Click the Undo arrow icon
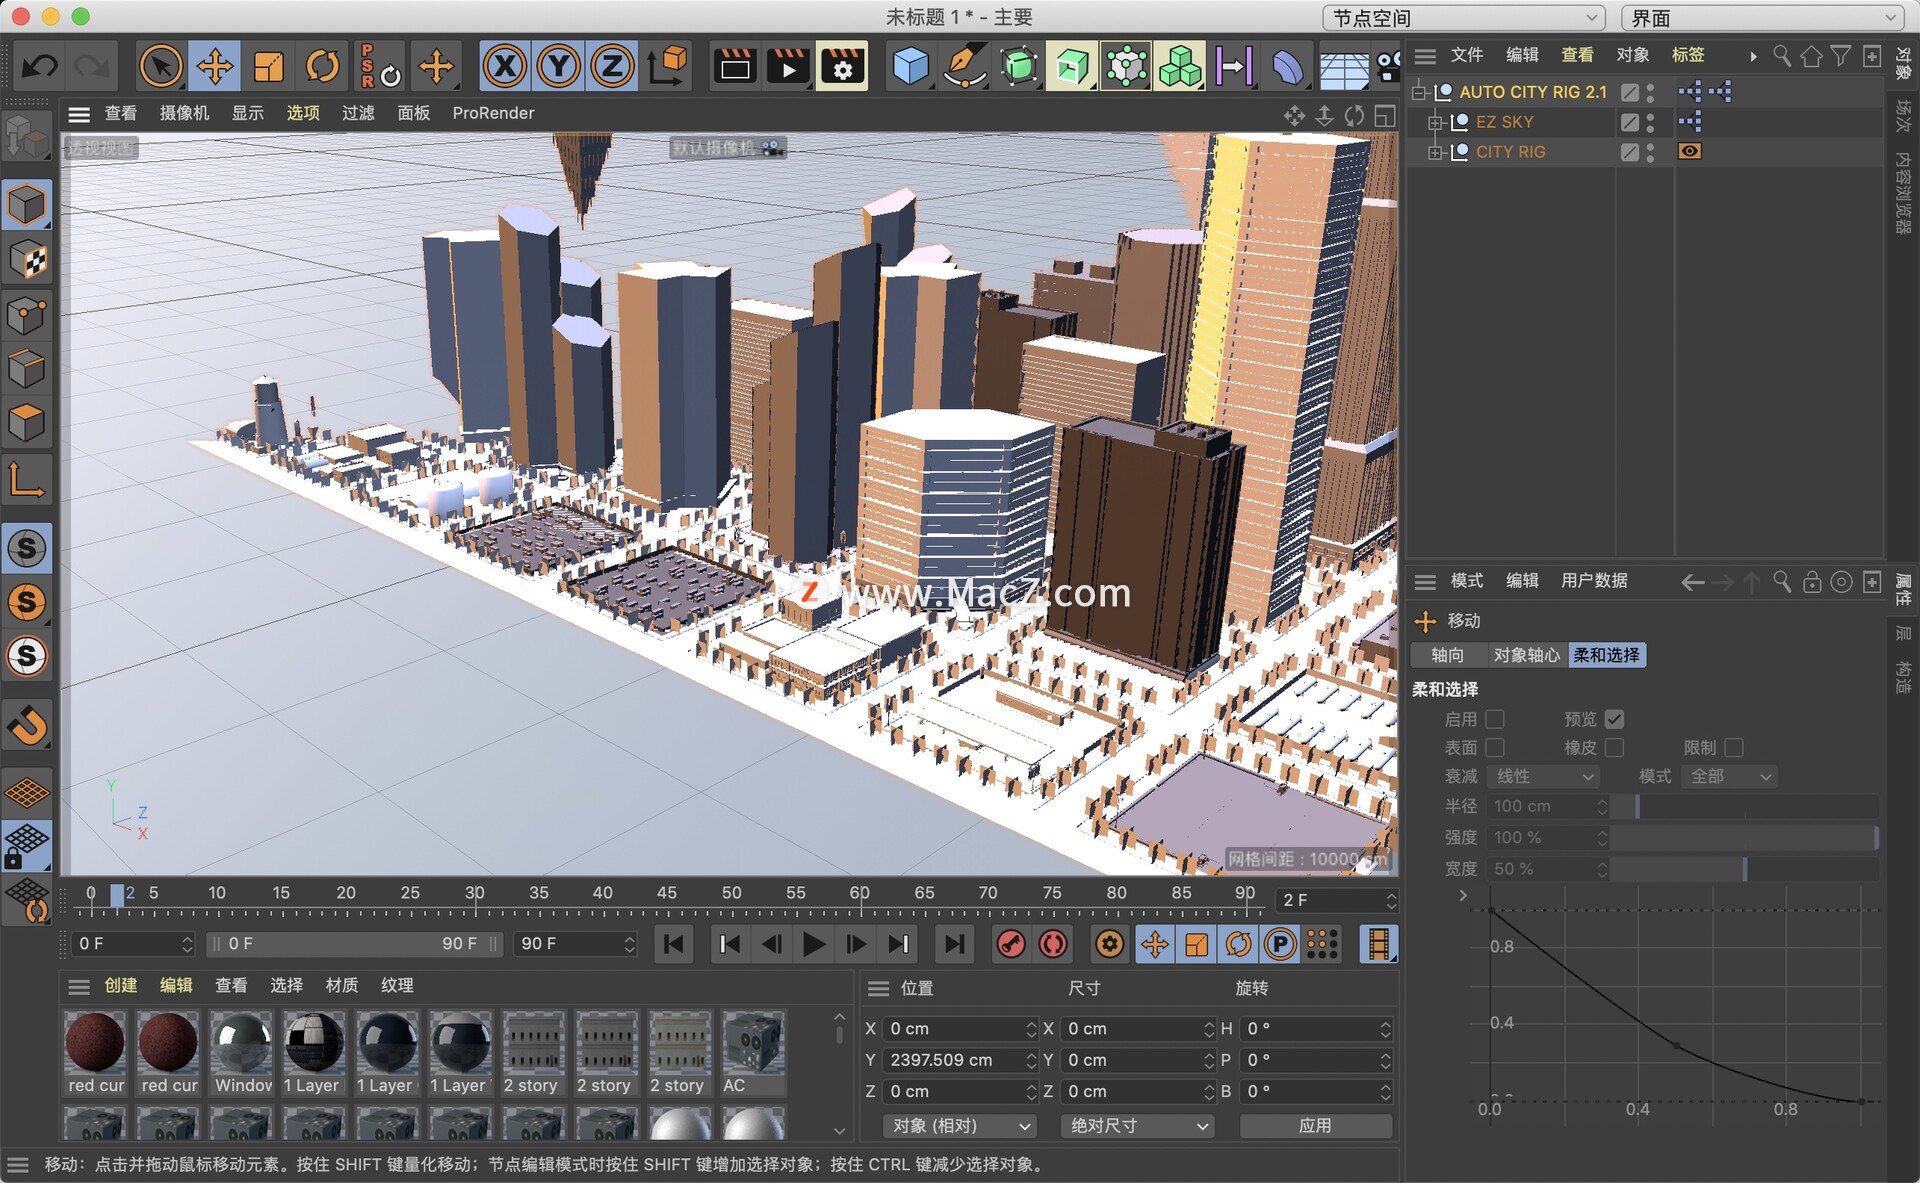Screen dimensions: 1920x1183 pos(40,66)
